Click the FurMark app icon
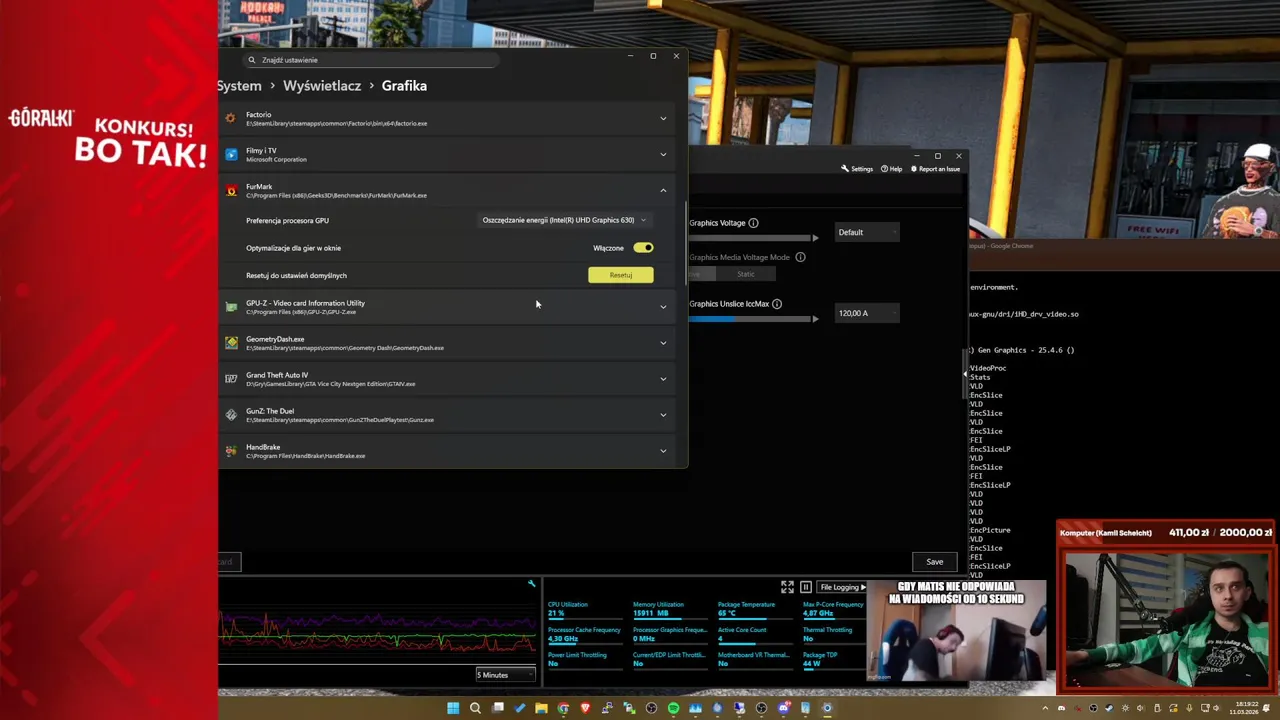This screenshot has height=720, width=1280. pyautogui.click(x=231, y=190)
